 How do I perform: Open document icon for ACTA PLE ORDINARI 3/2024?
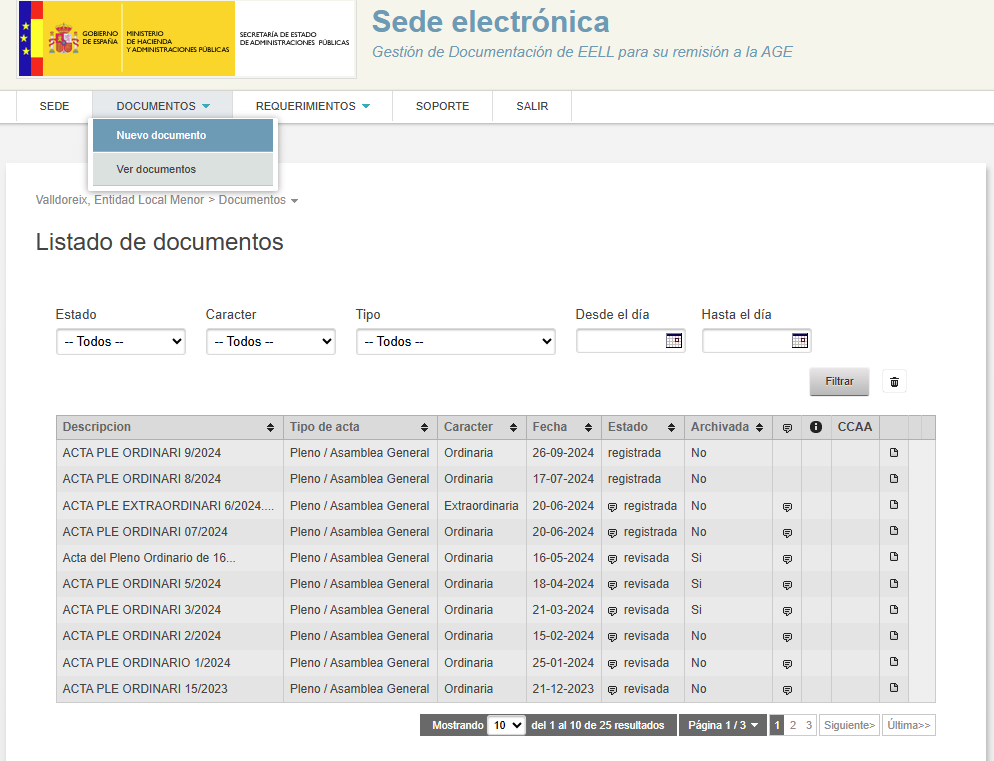coord(894,610)
